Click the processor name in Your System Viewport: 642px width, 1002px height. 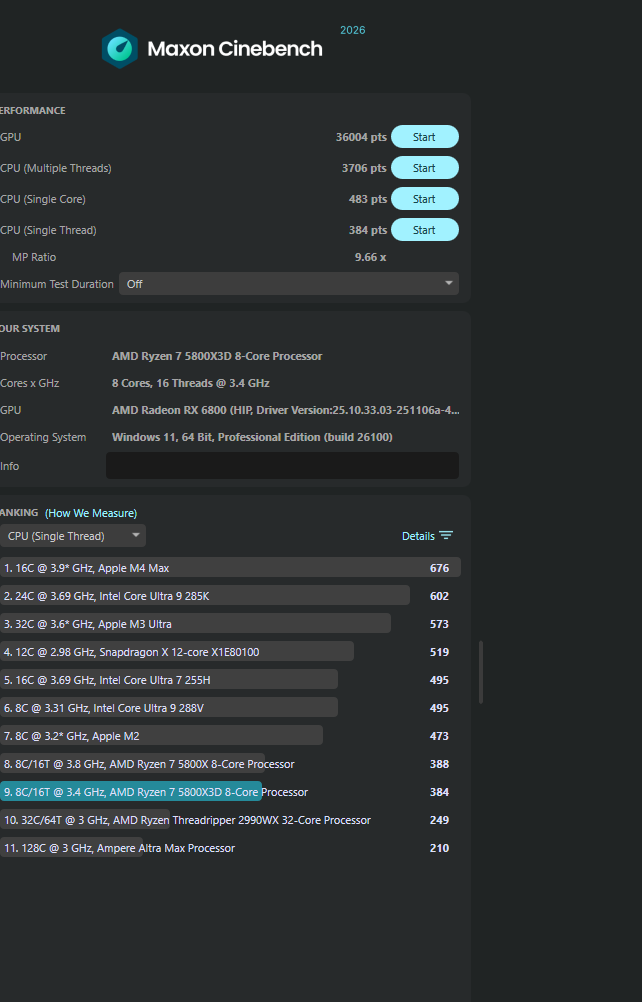[x=217, y=356]
